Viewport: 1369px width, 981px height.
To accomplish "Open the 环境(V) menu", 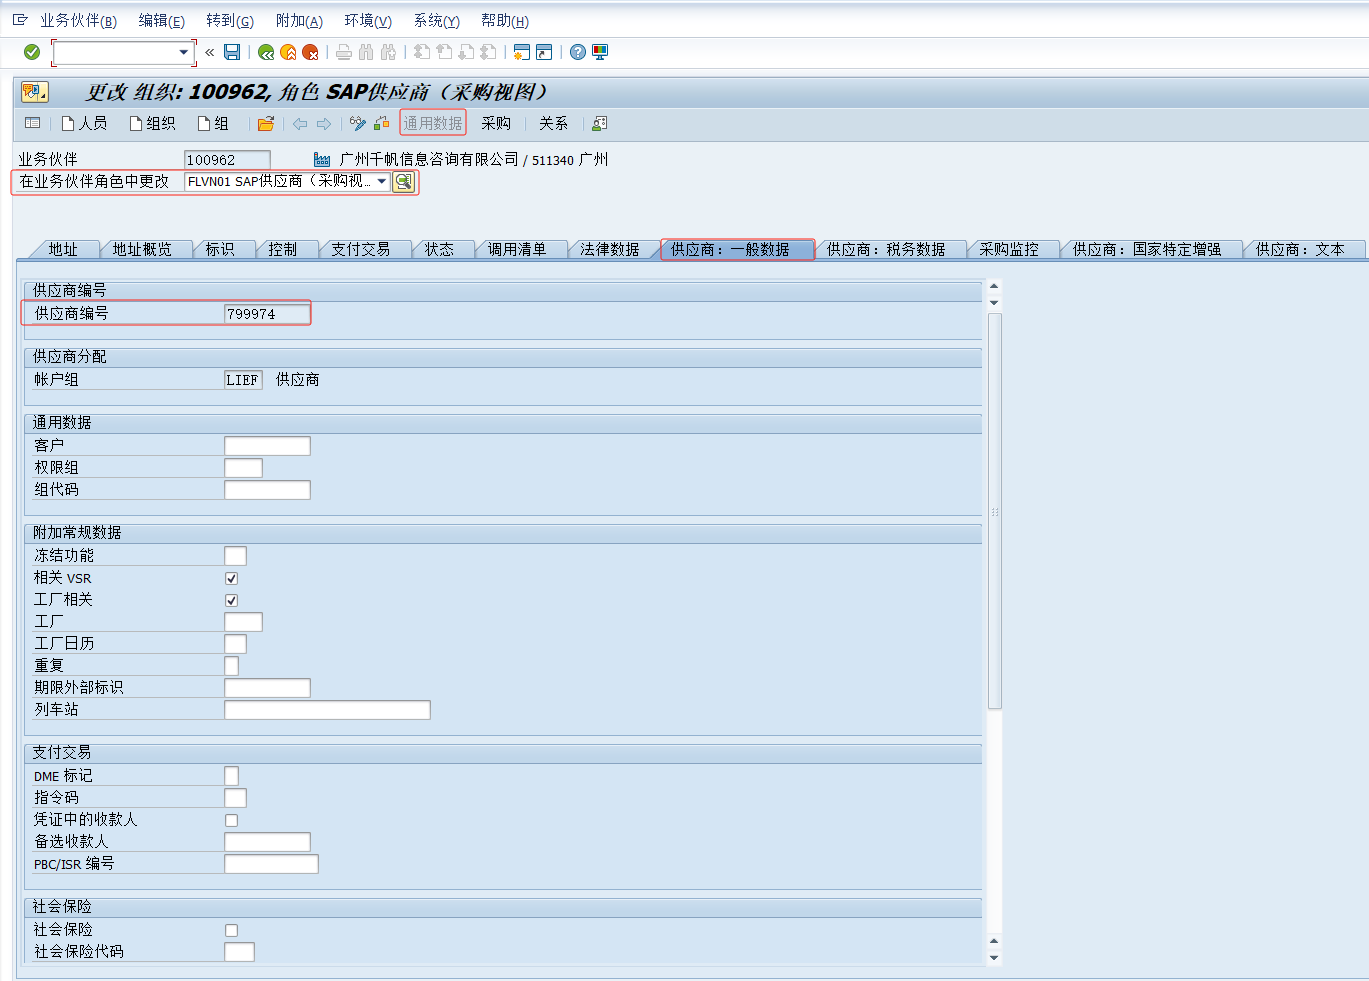I will tap(368, 20).
